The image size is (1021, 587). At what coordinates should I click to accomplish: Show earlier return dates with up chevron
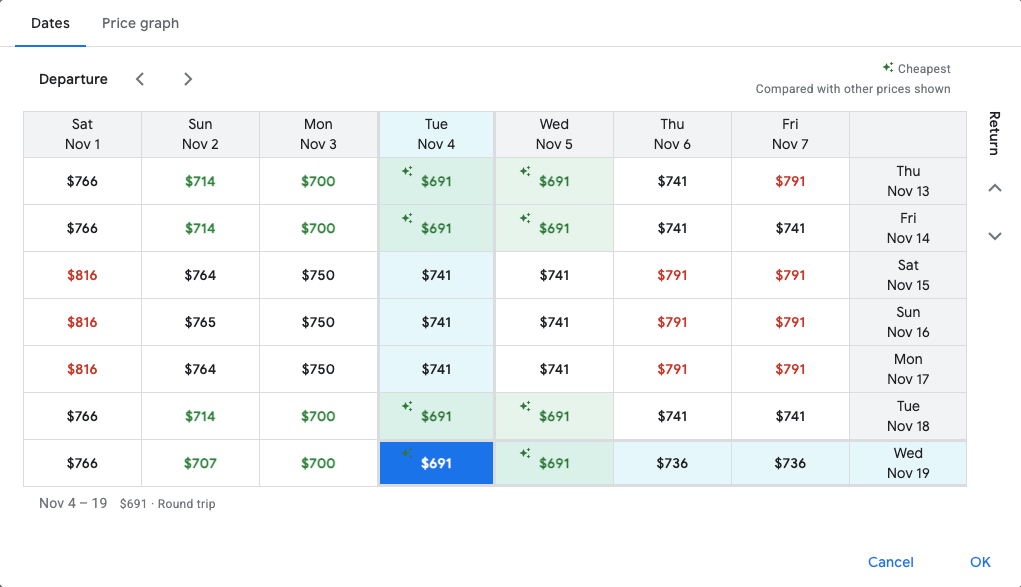pyautogui.click(x=994, y=188)
